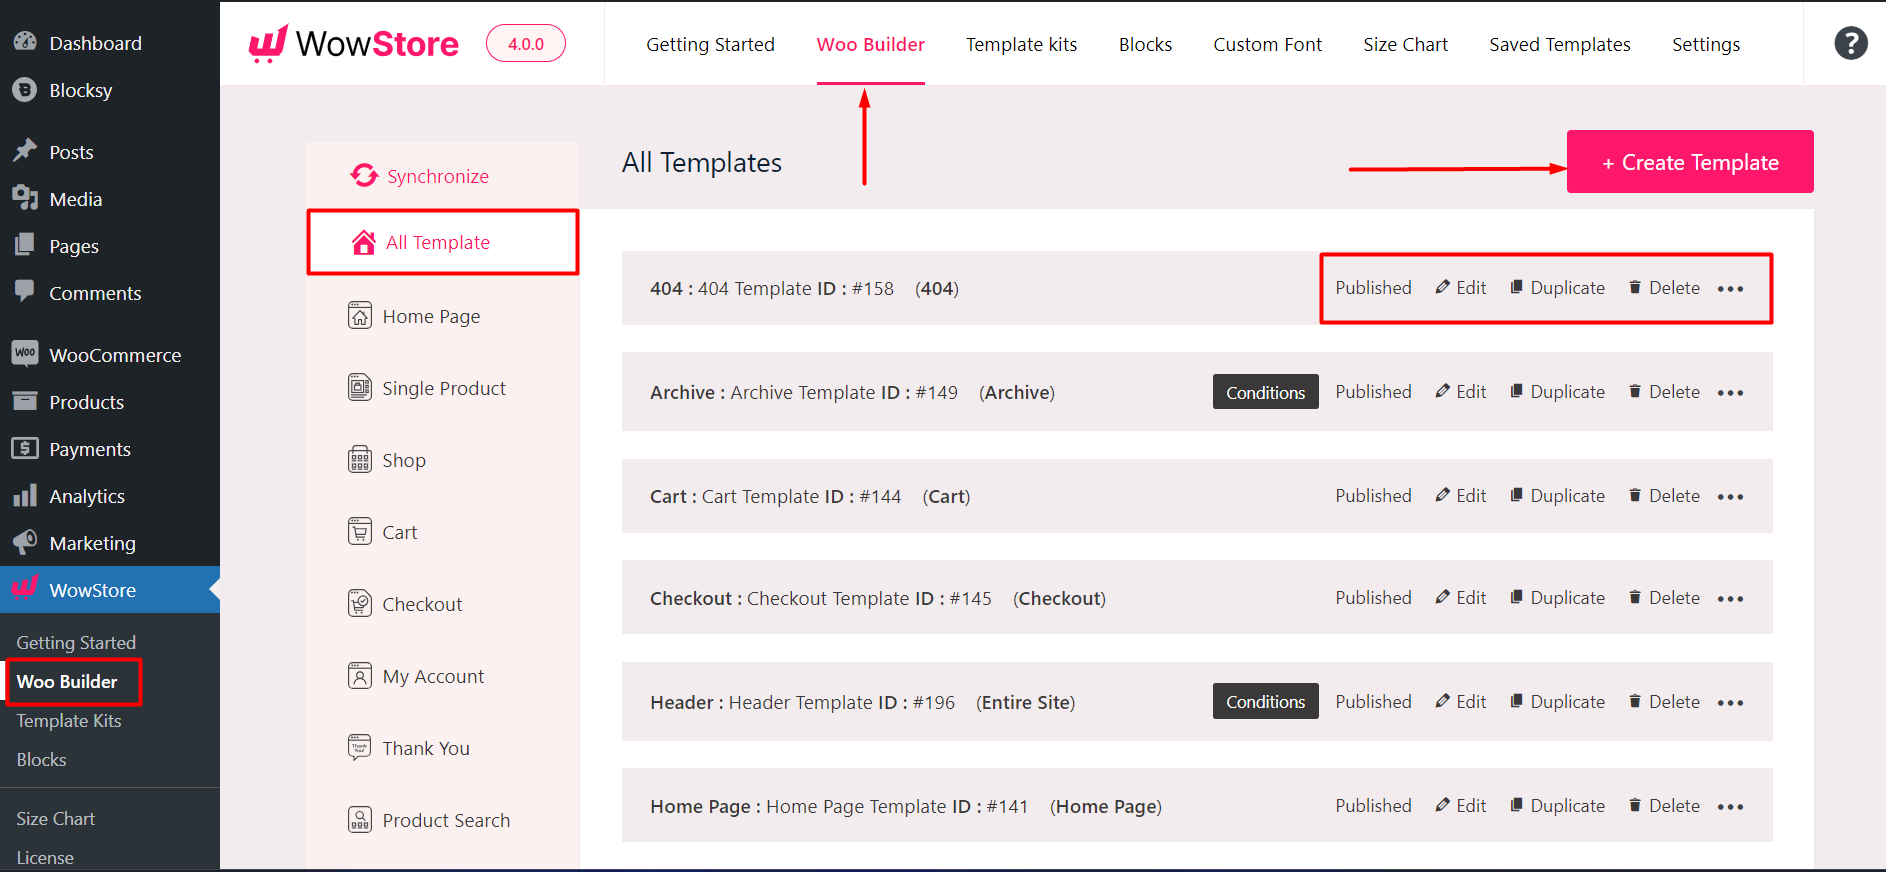The width and height of the screenshot is (1886, 872).
Task: Open more options for 404 template
Action: point(1730,289)
